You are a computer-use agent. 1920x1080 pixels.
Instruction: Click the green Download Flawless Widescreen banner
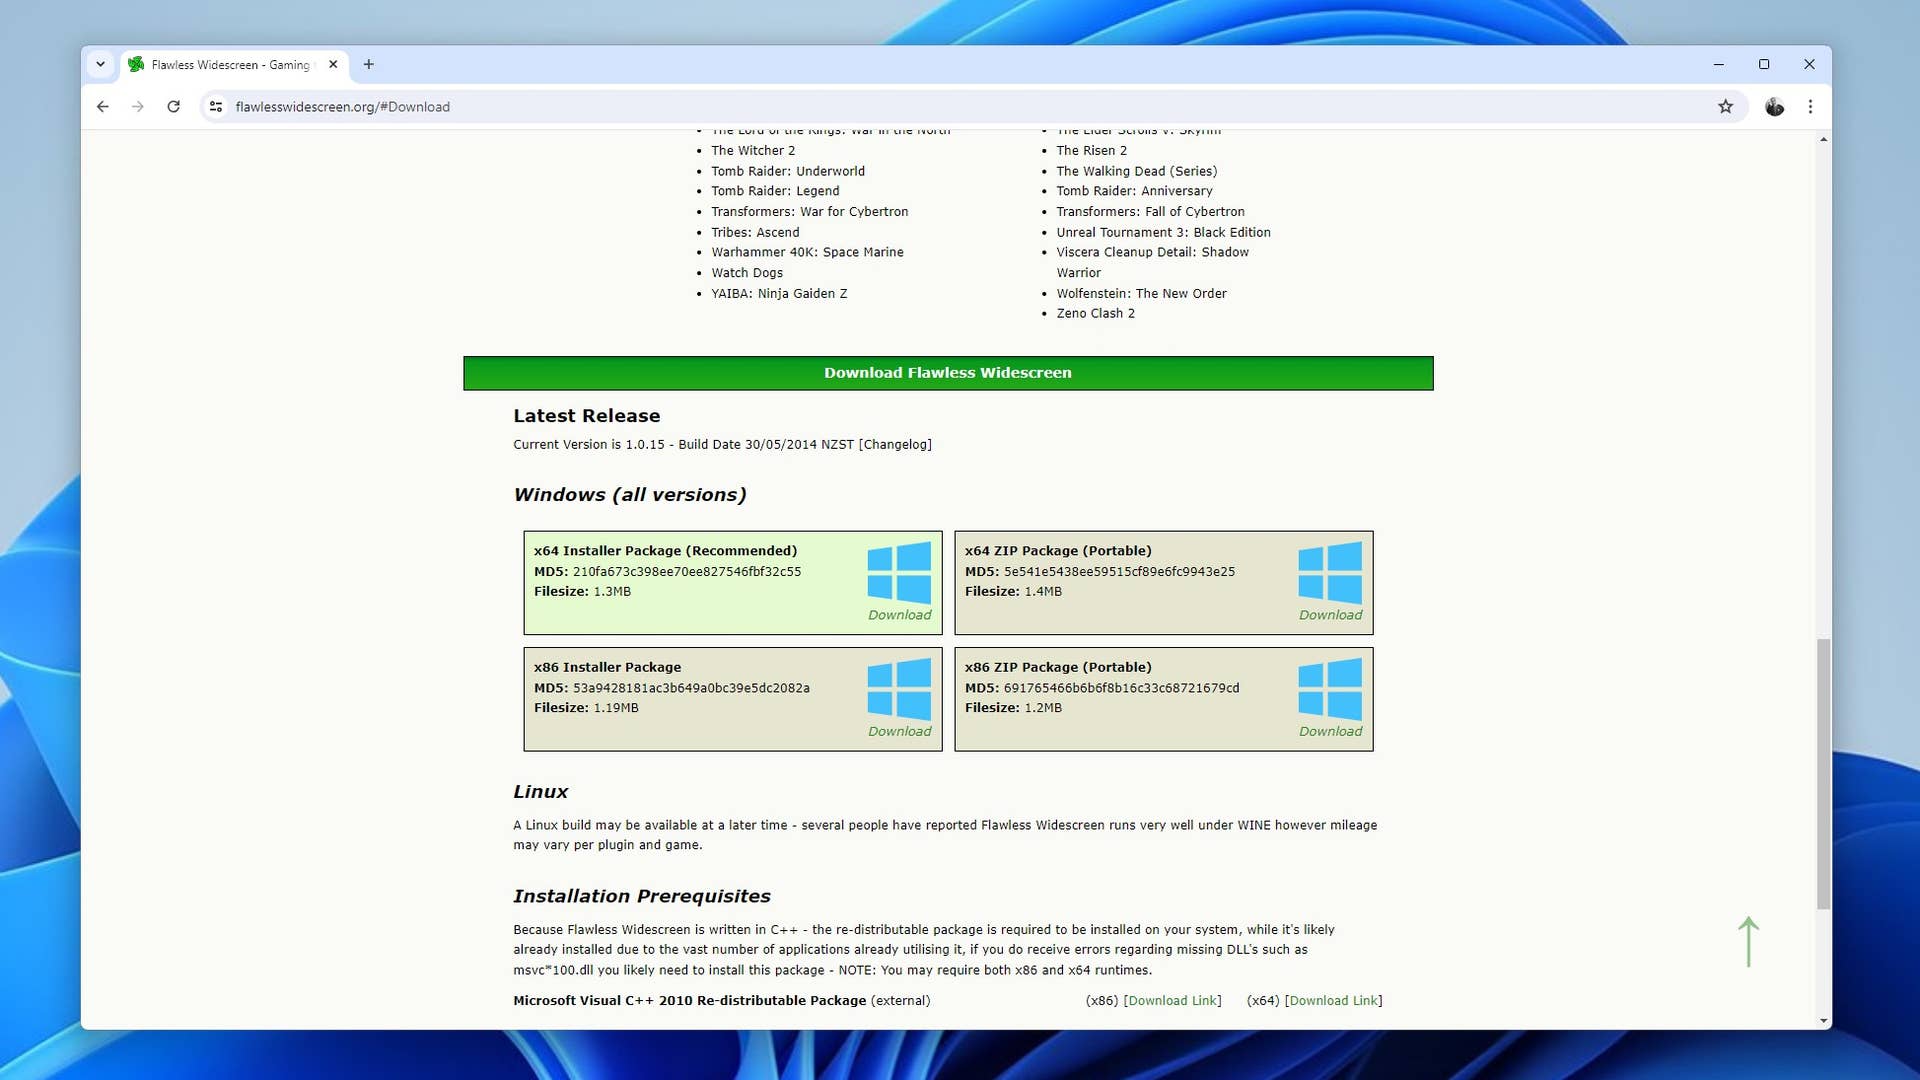point(947,373)
